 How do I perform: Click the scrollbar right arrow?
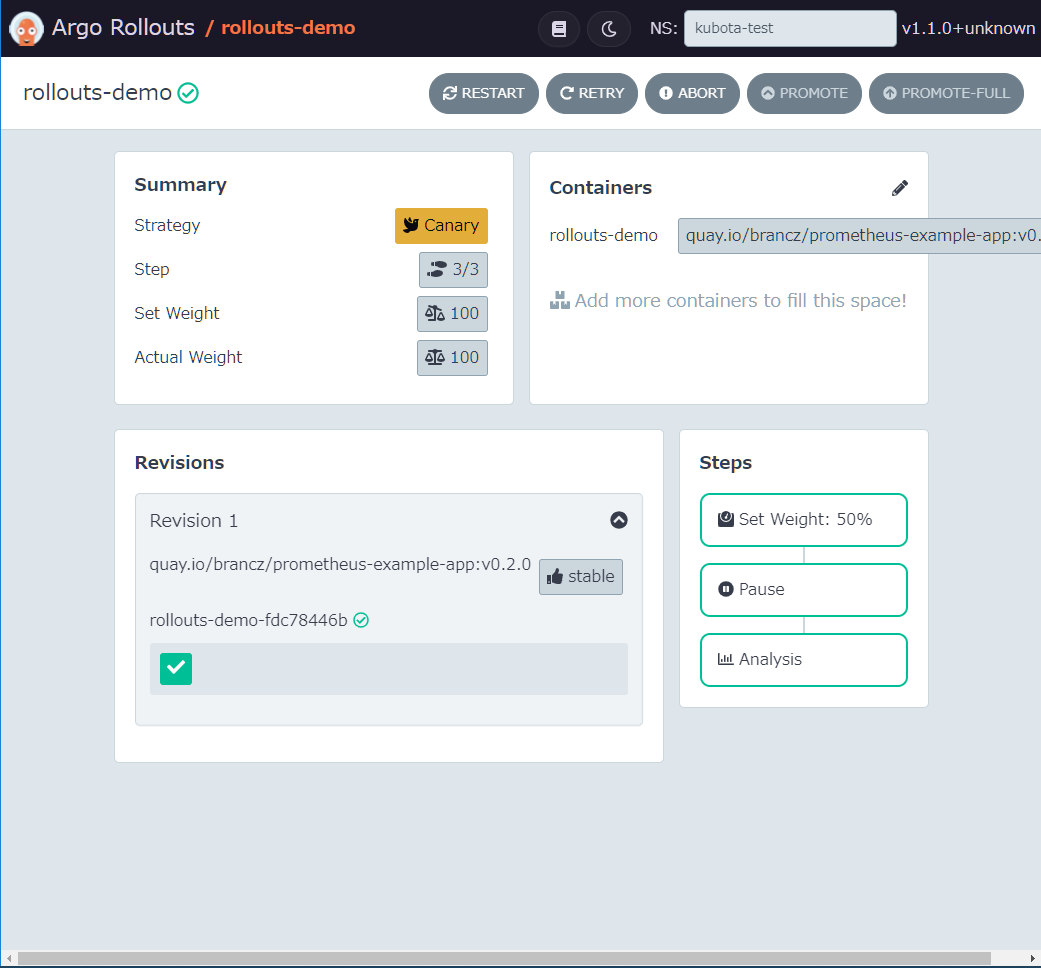tap(1032, 959)
